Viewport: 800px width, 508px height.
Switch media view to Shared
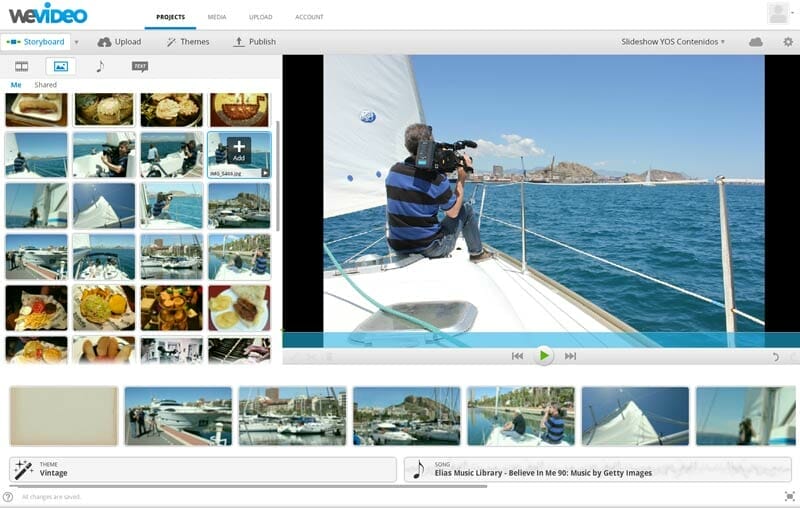[x=46, y=85]
